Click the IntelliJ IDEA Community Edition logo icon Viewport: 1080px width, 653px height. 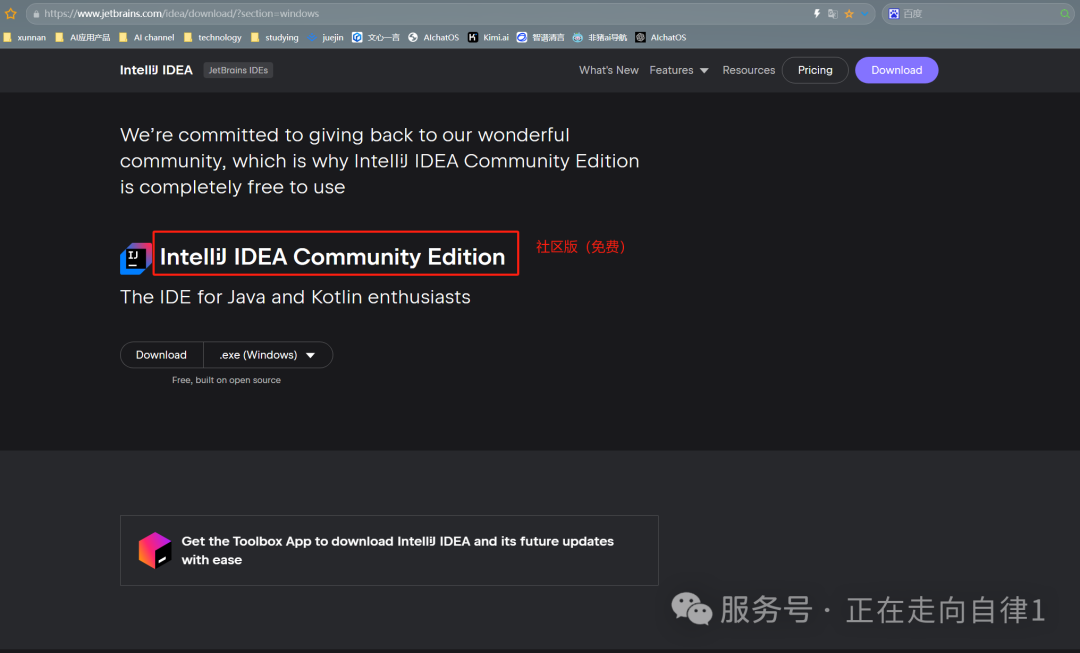(x=135, y=258)
